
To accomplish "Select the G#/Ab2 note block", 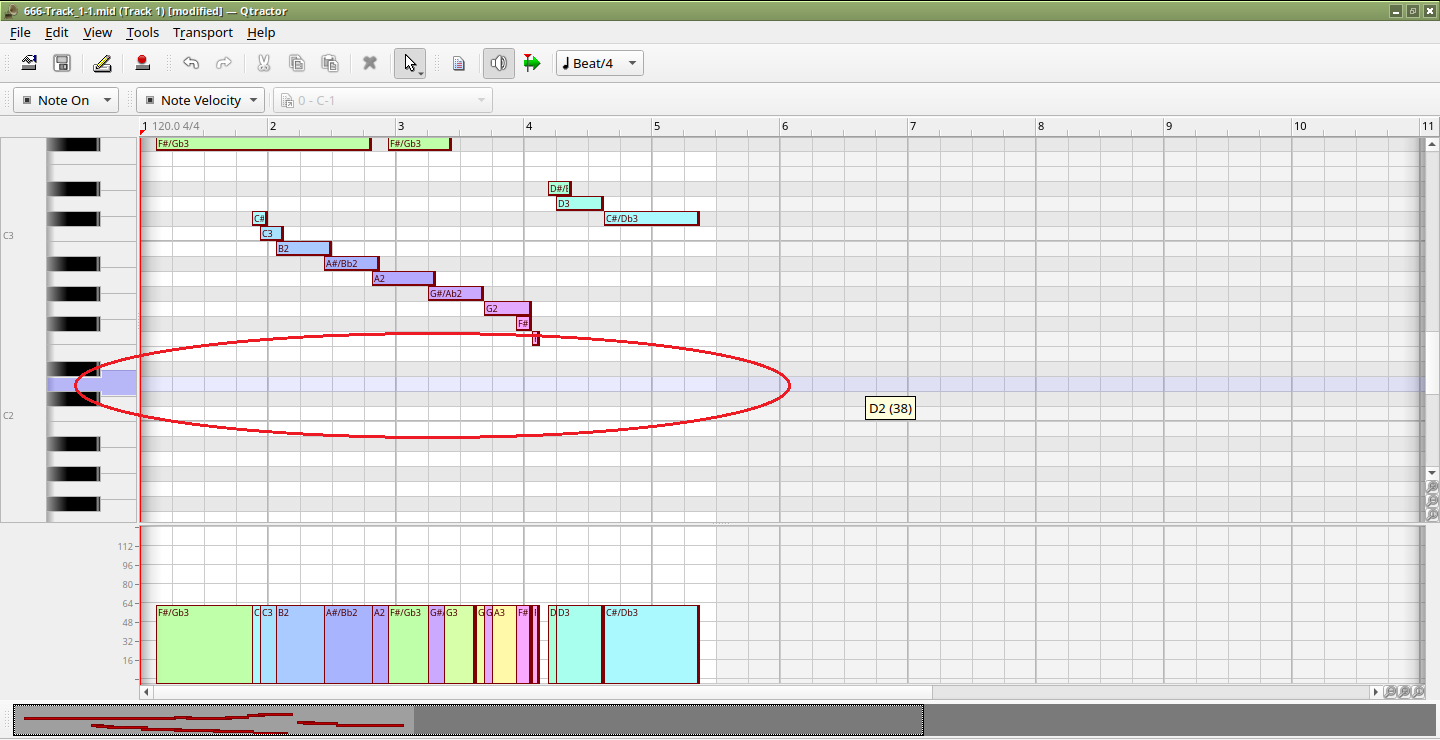I will click(456, 293).
